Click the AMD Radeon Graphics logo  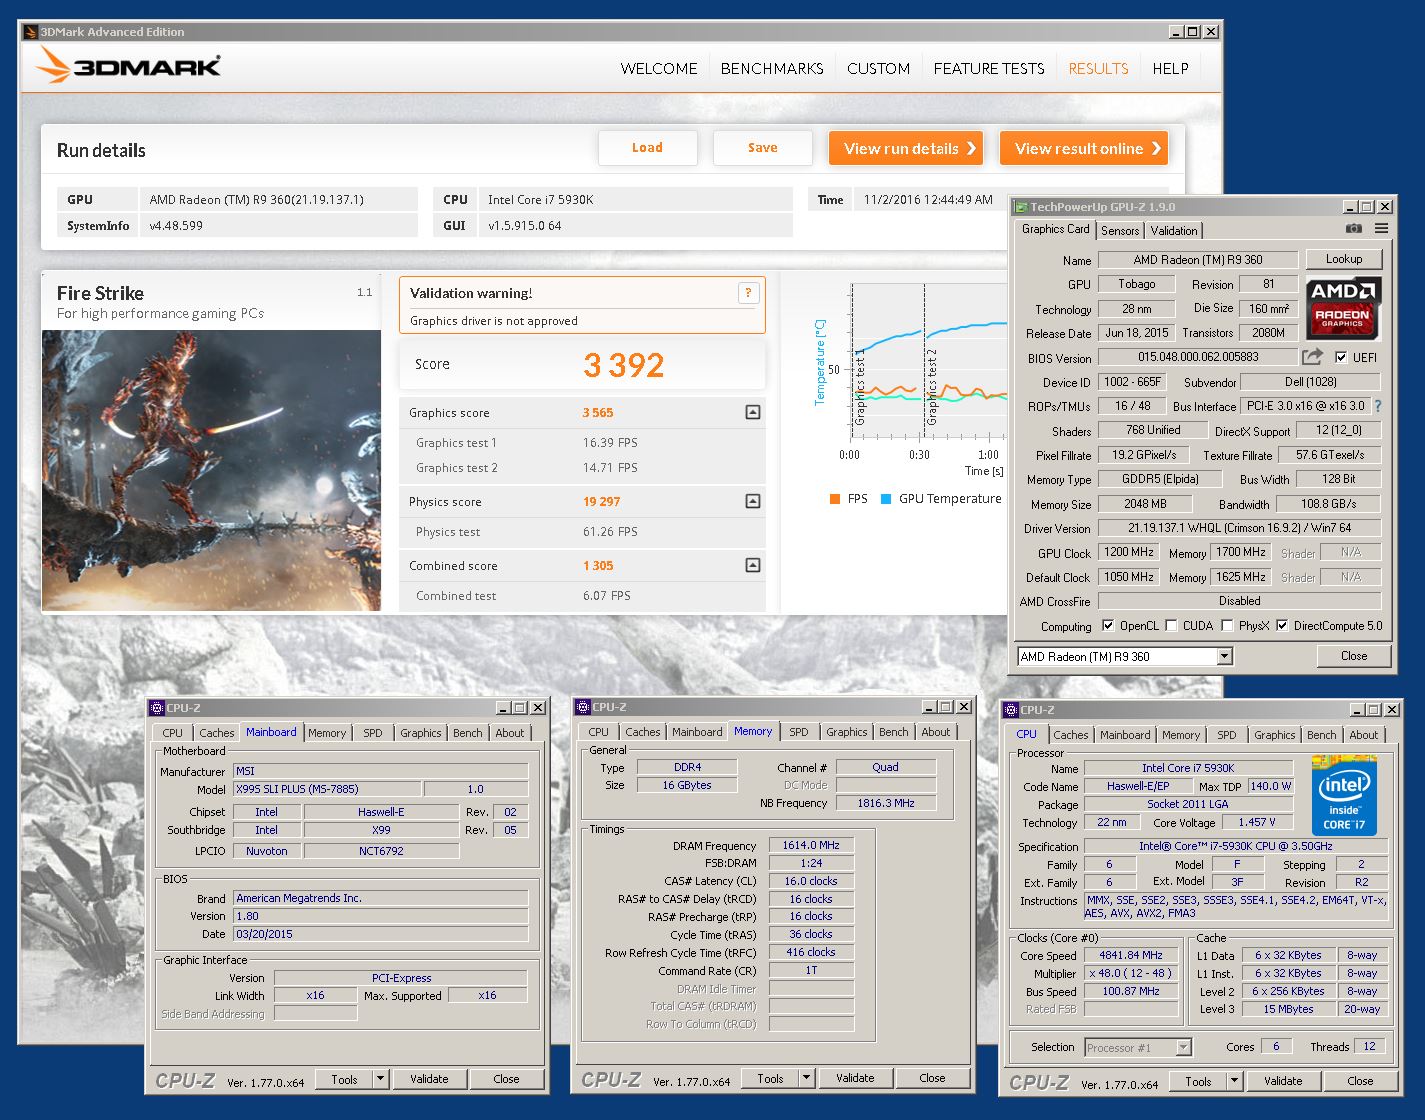pos(1343,307)
